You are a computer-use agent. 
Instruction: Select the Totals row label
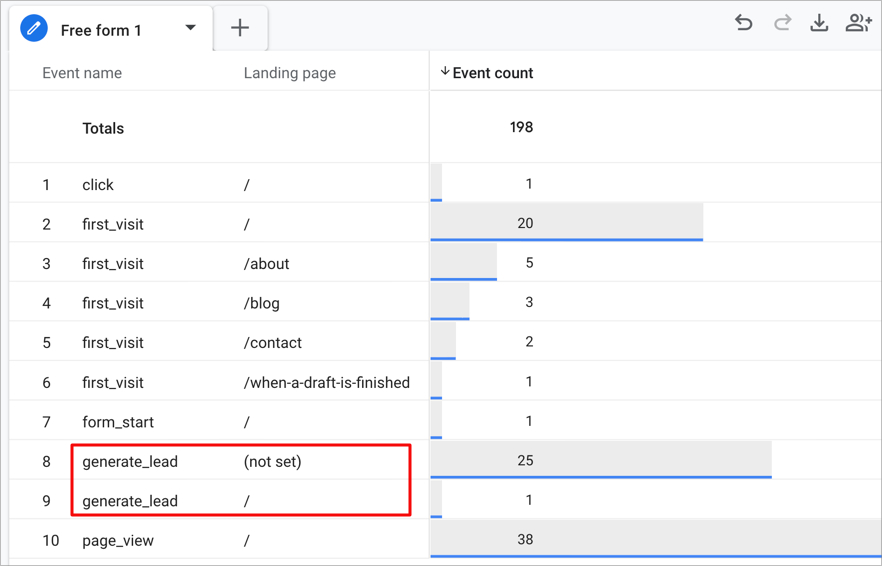click(x=103, y=128)
